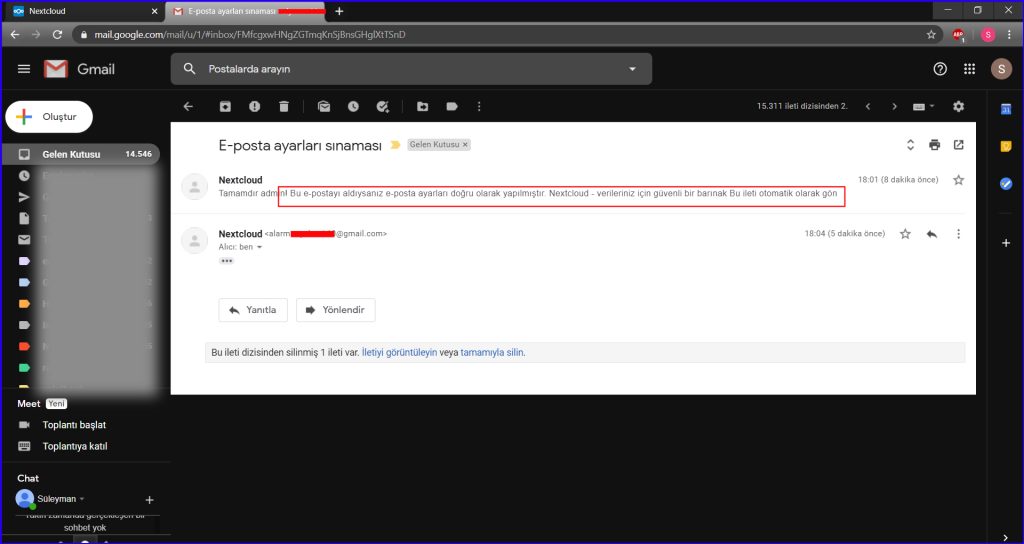The height and width of the screenshot is (544, 1024).
Task: Star the 18:01 Nextcloud message
Action: [959, 180]
